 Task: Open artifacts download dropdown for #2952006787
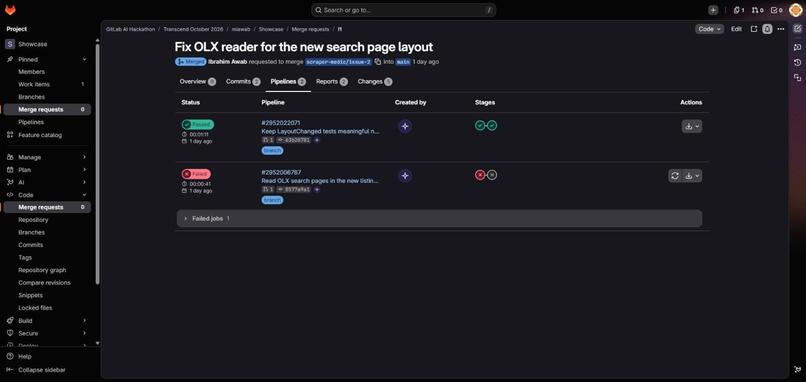(x=691, y=176)
